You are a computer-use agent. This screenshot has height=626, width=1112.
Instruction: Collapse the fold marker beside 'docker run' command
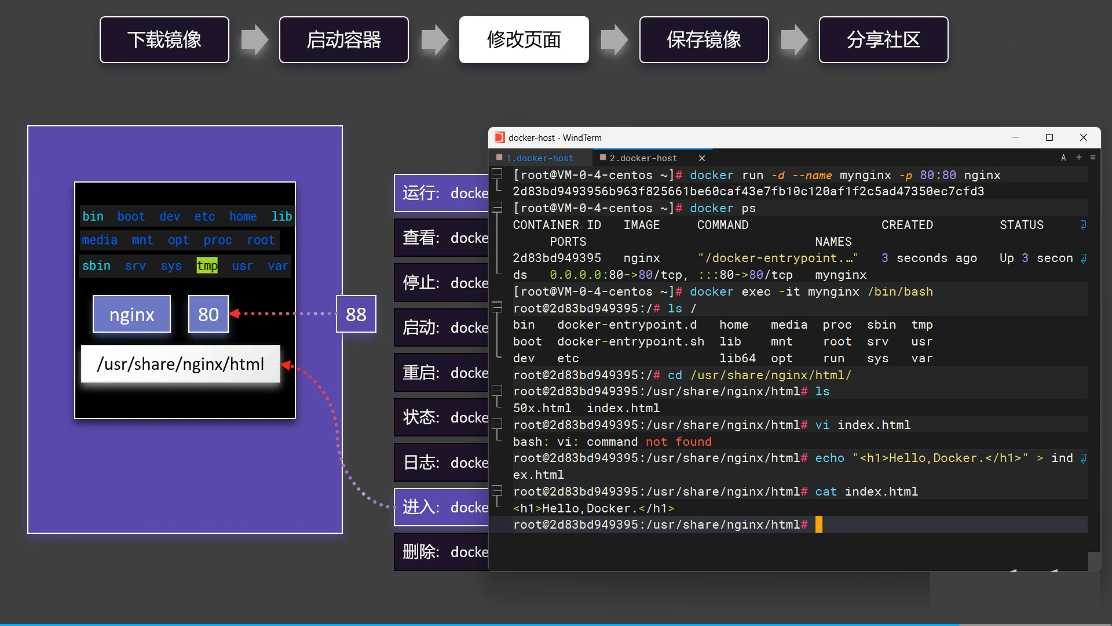click(x=496, y=175)
